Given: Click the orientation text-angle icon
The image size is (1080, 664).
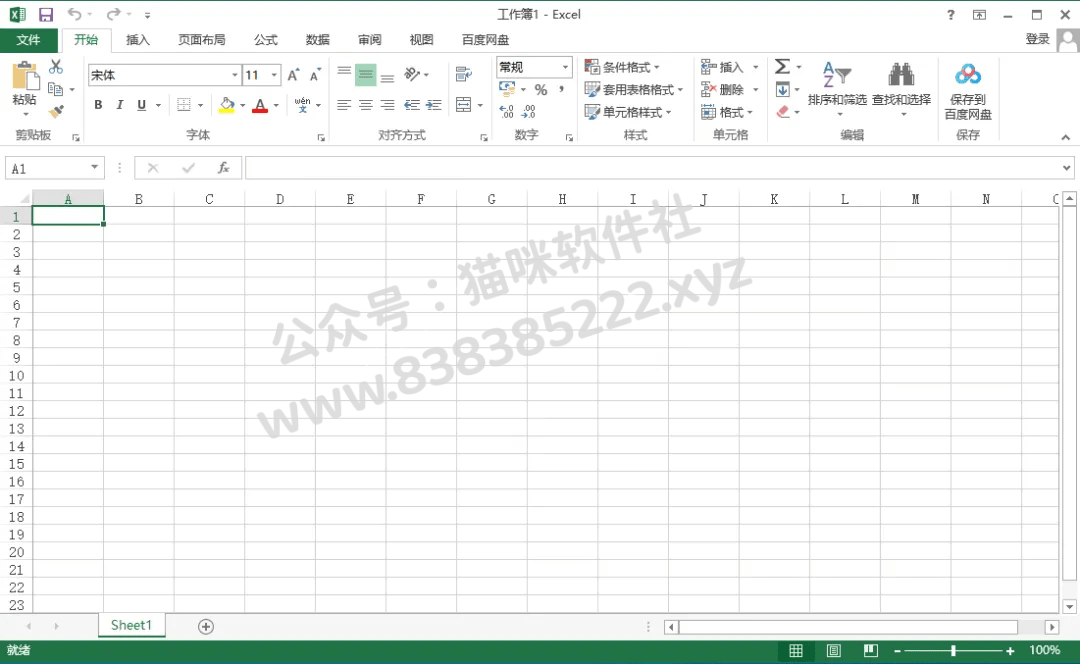Looking at the screenshot, I should 413,74.
